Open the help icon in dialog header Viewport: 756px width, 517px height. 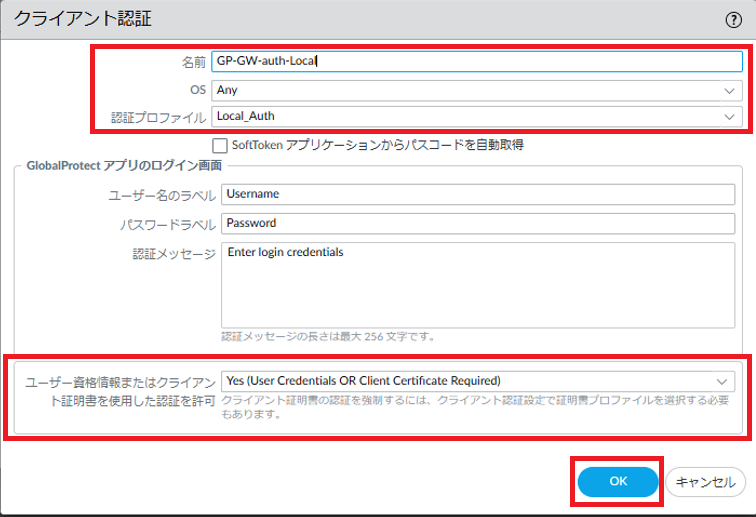pyautogui.click(x=733, y=20)
